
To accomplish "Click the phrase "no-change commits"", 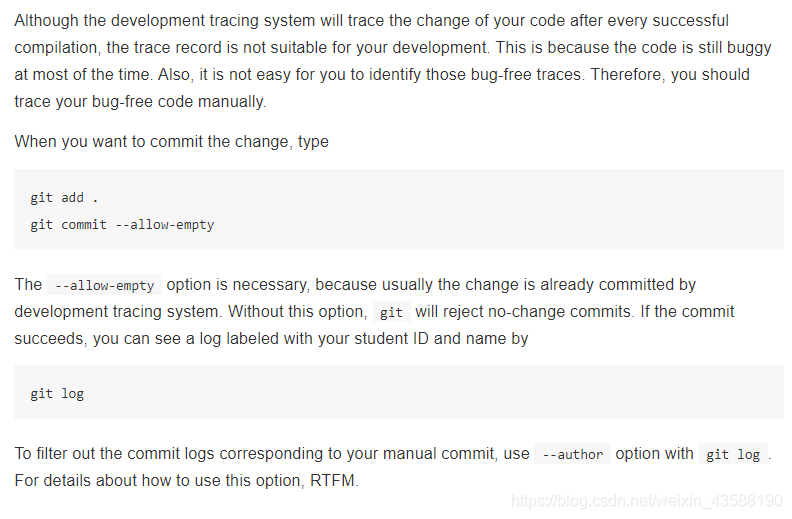I will tap(558, 311).
